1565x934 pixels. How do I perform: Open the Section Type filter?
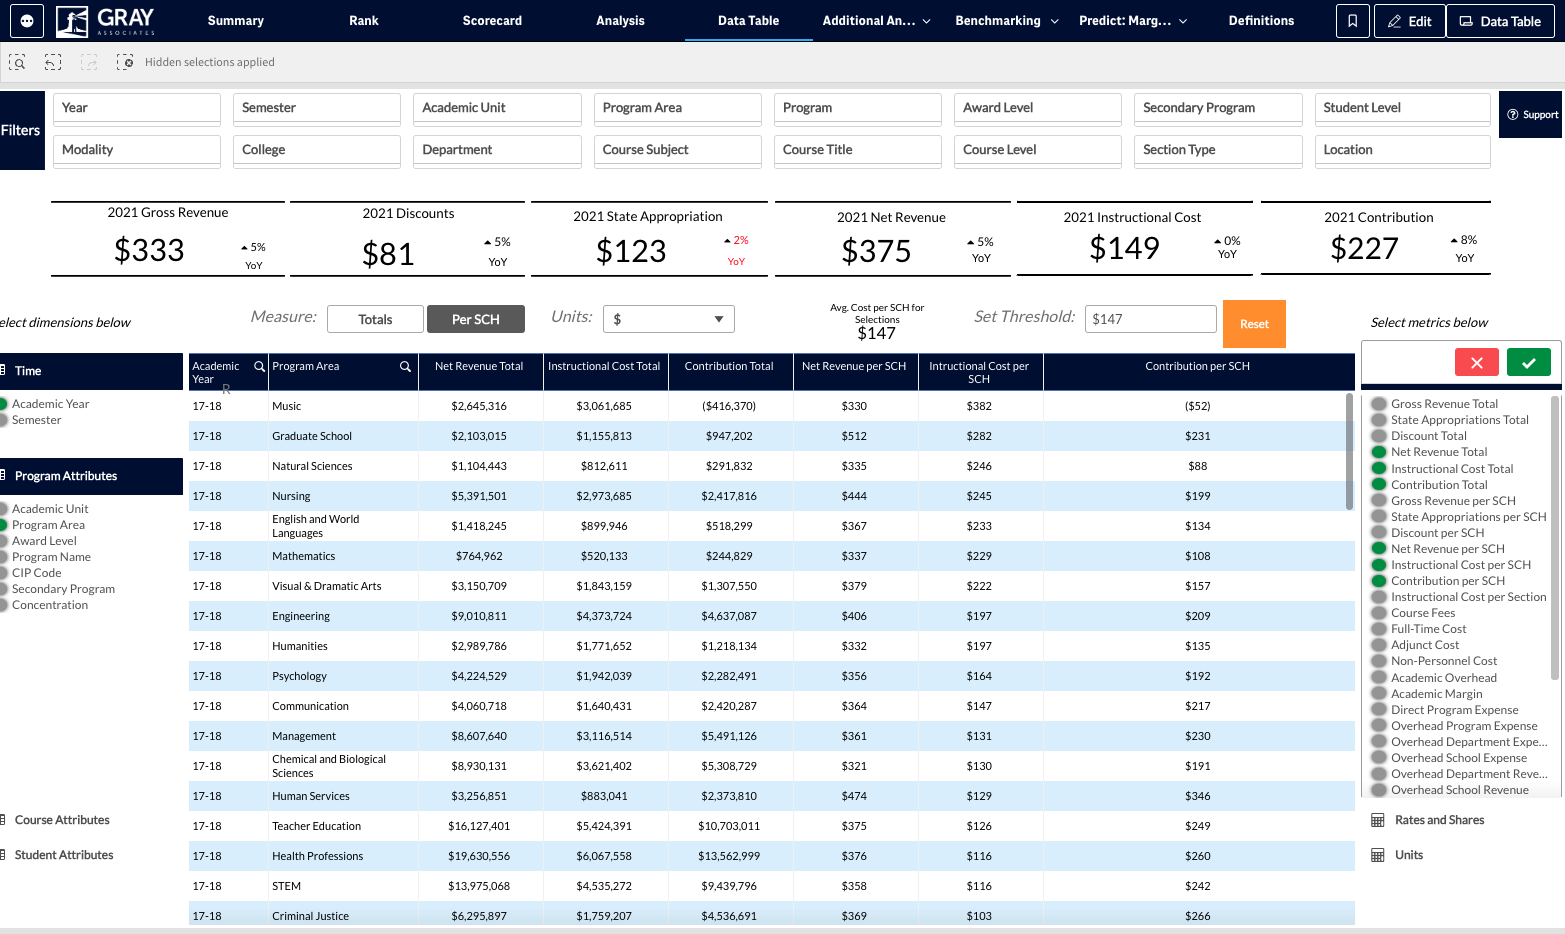point(1218,150)
